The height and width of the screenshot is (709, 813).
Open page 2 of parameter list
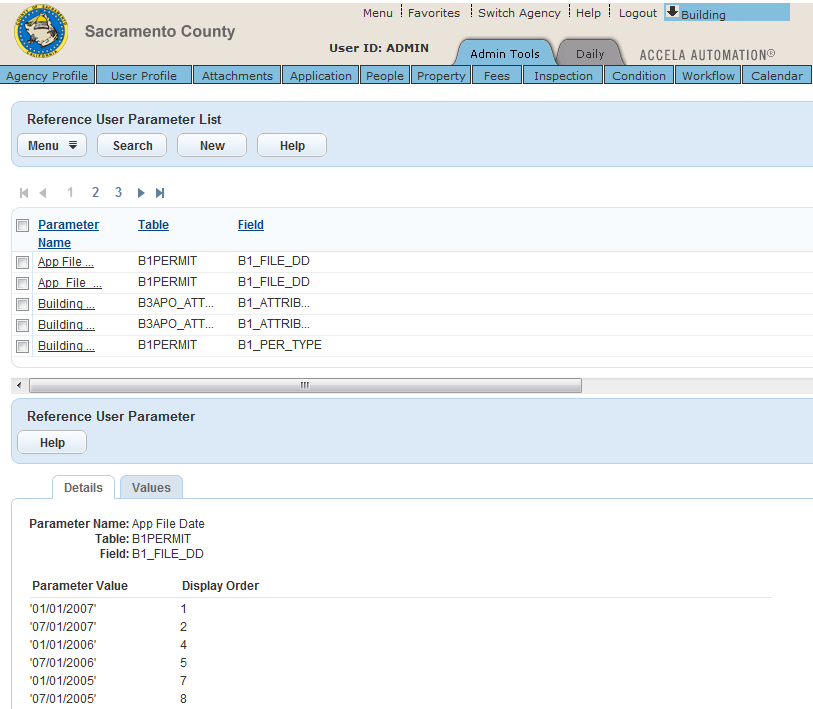click(96, 193)
